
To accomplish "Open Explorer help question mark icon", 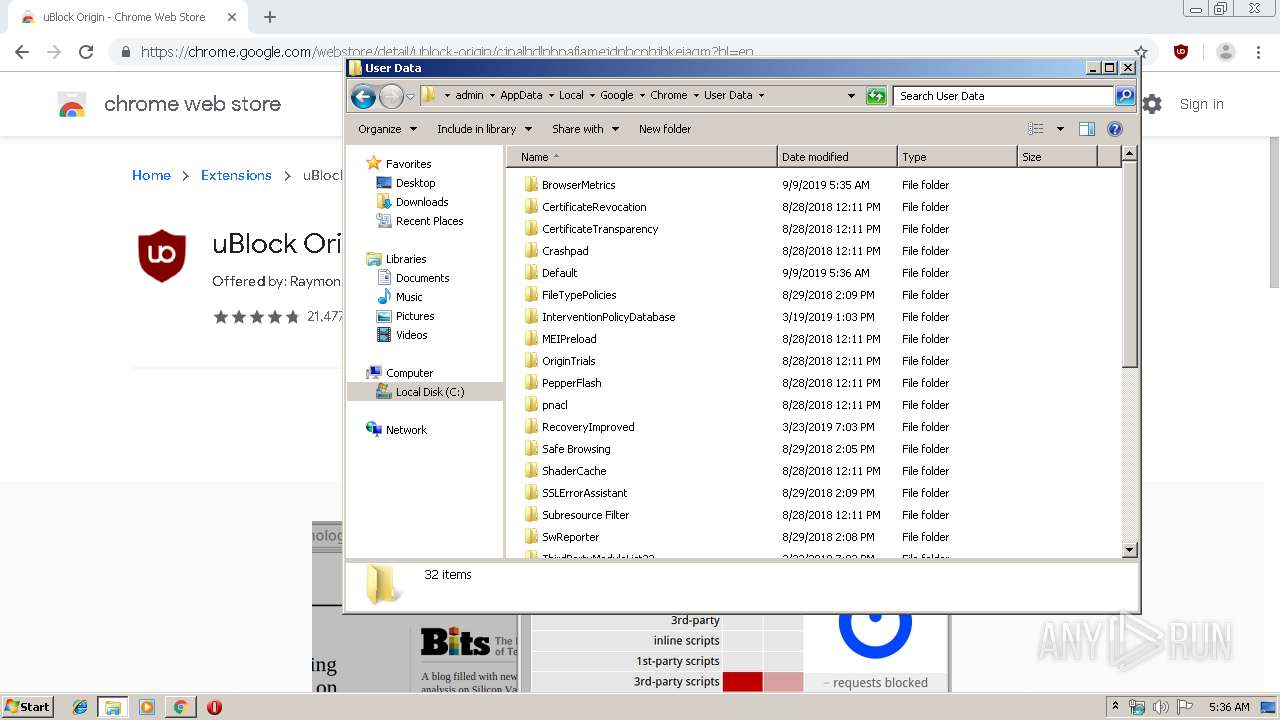I will point(1115,129).
